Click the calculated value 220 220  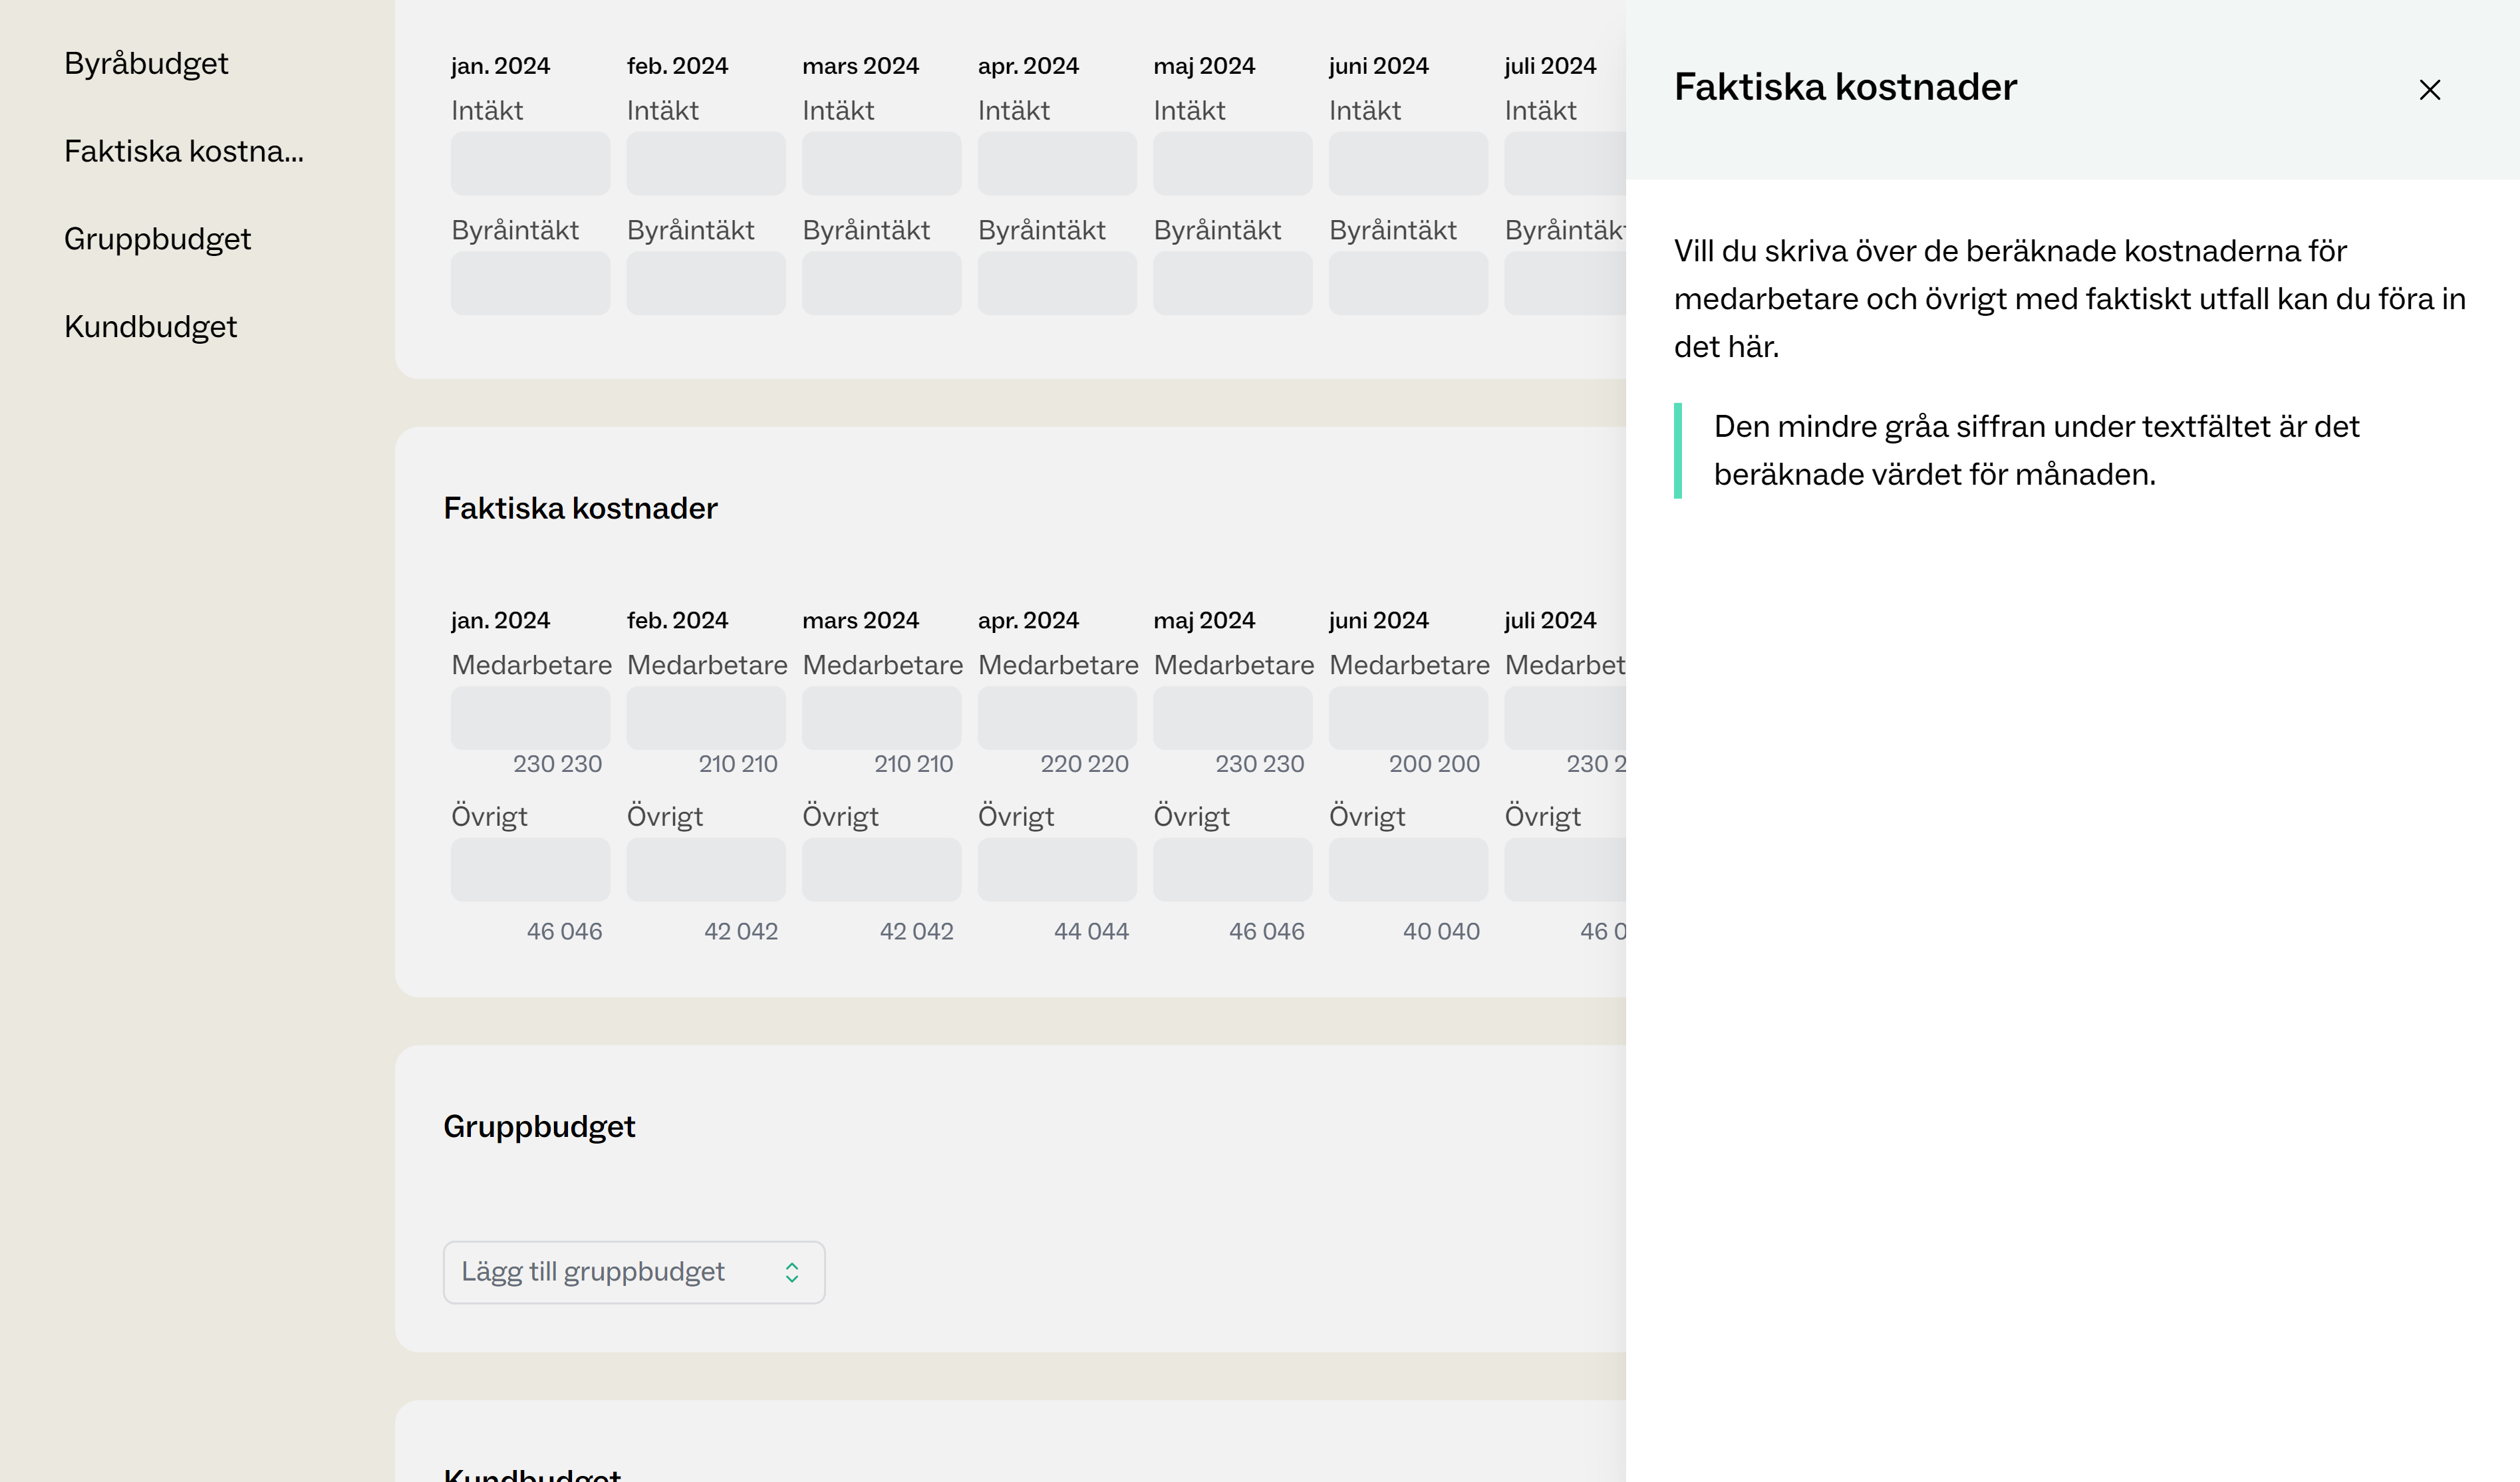click(1084, 764)
